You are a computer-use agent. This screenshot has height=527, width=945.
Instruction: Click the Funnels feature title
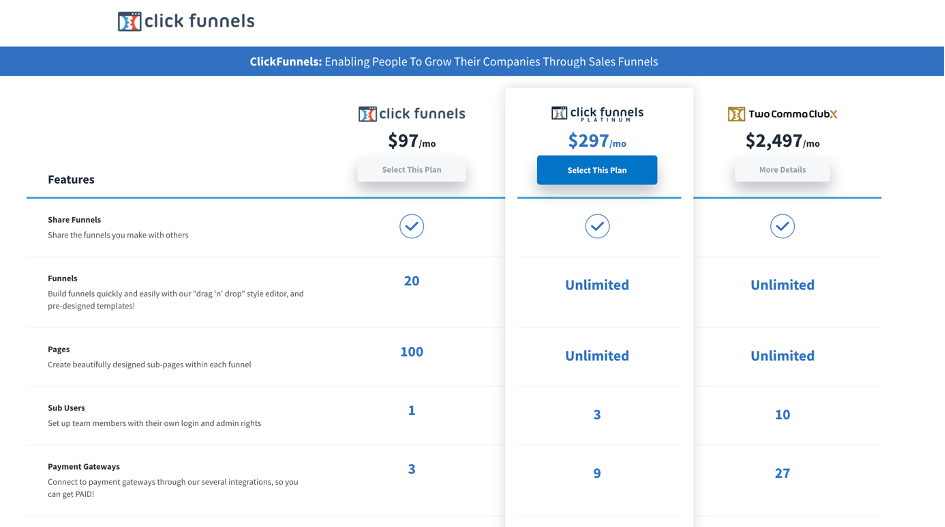pyautogui.click(x=63, y=278)
